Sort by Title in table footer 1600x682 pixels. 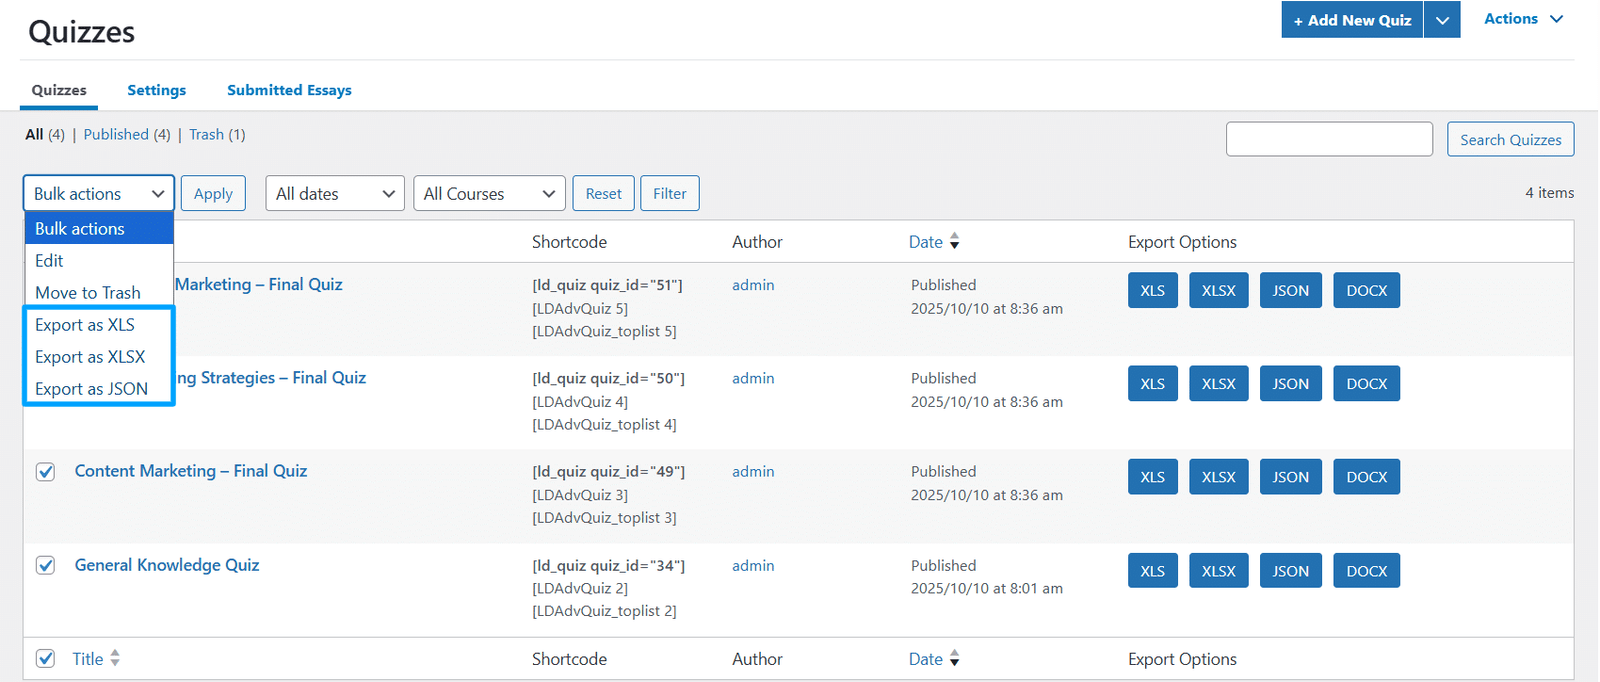click(x=96, y=658)
